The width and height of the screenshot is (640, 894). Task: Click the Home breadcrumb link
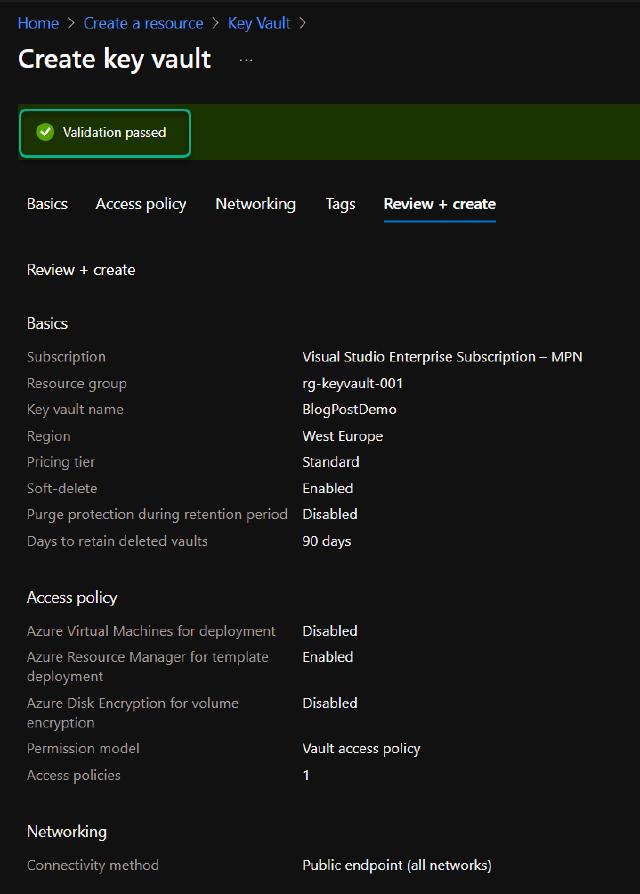(x=38, y=23)
